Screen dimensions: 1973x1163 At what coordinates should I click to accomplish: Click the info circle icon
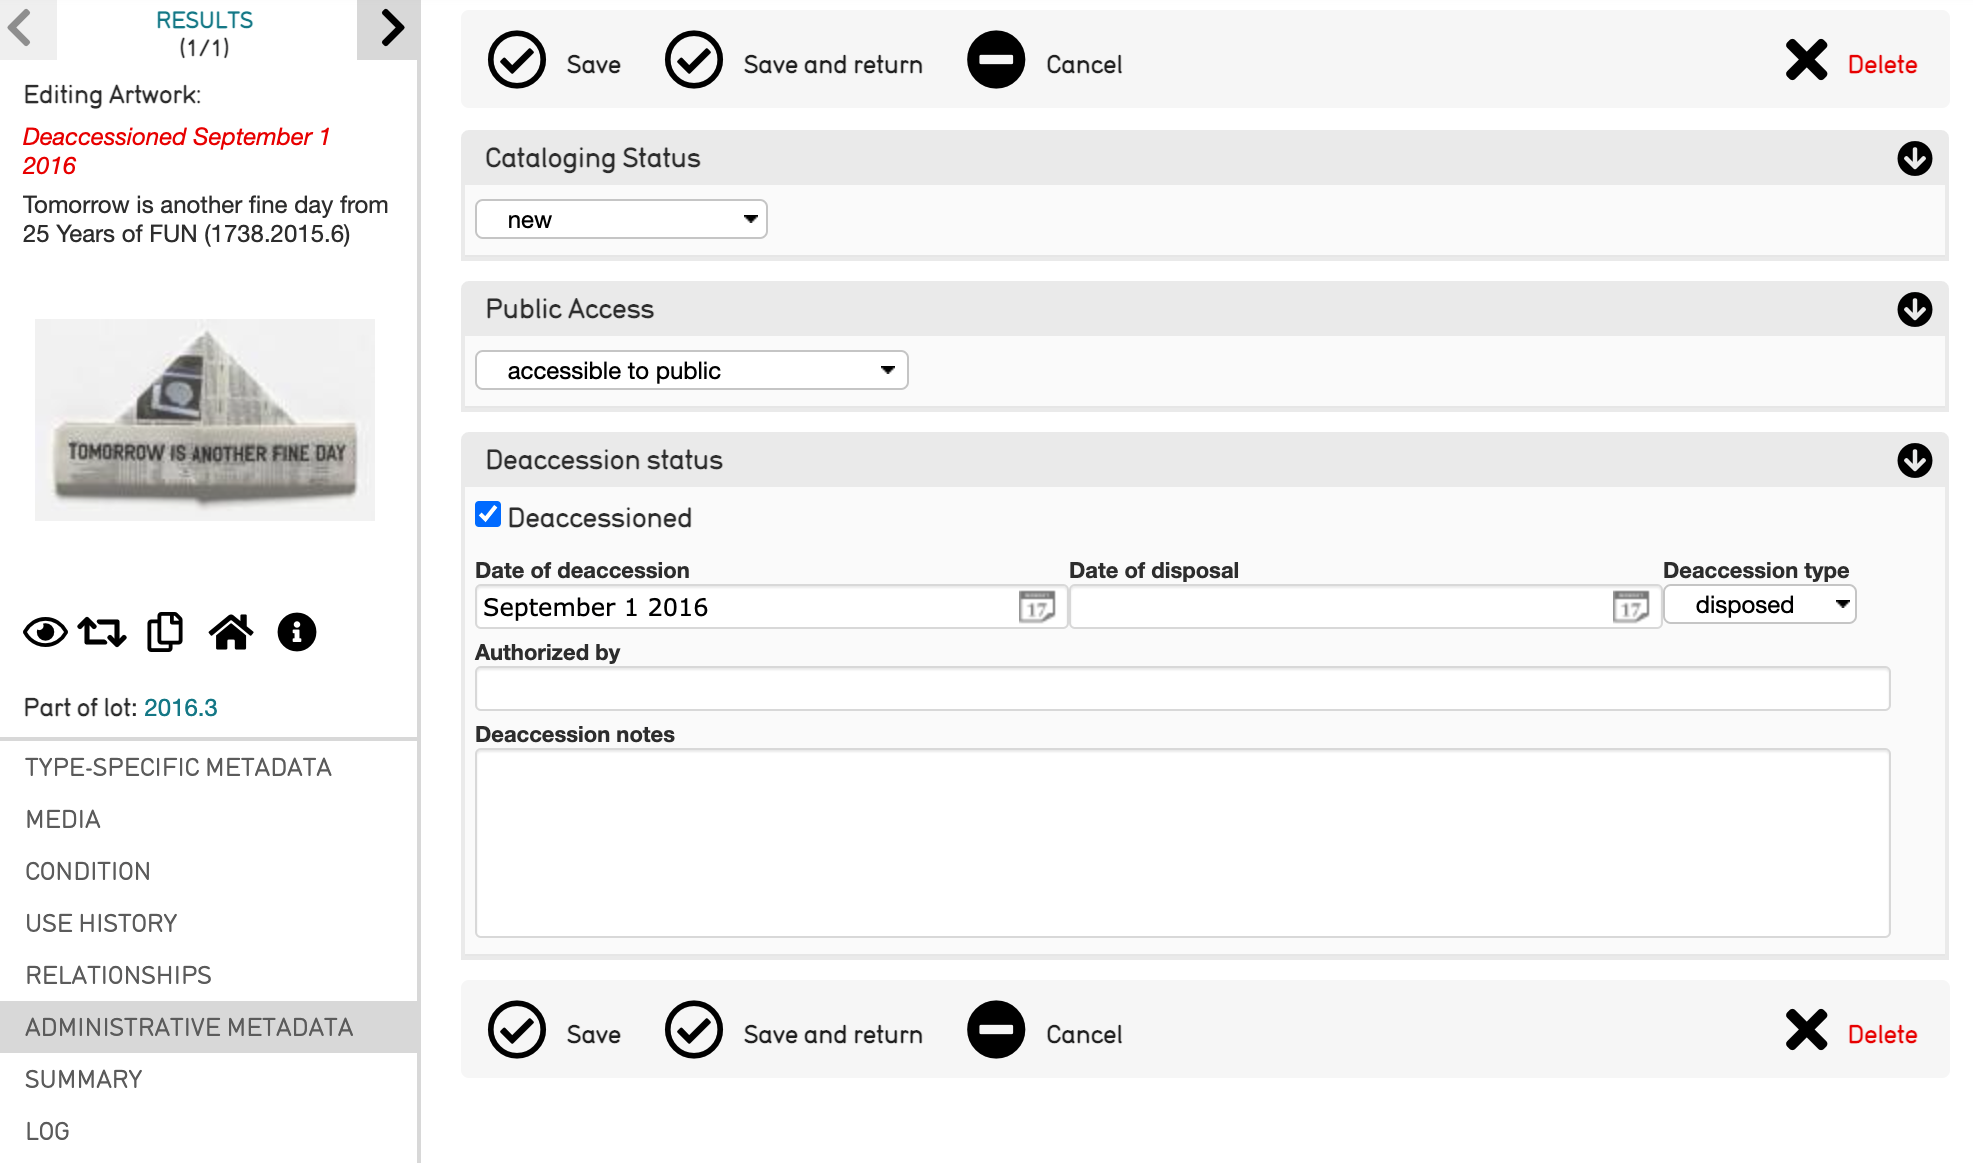point(297,632)
